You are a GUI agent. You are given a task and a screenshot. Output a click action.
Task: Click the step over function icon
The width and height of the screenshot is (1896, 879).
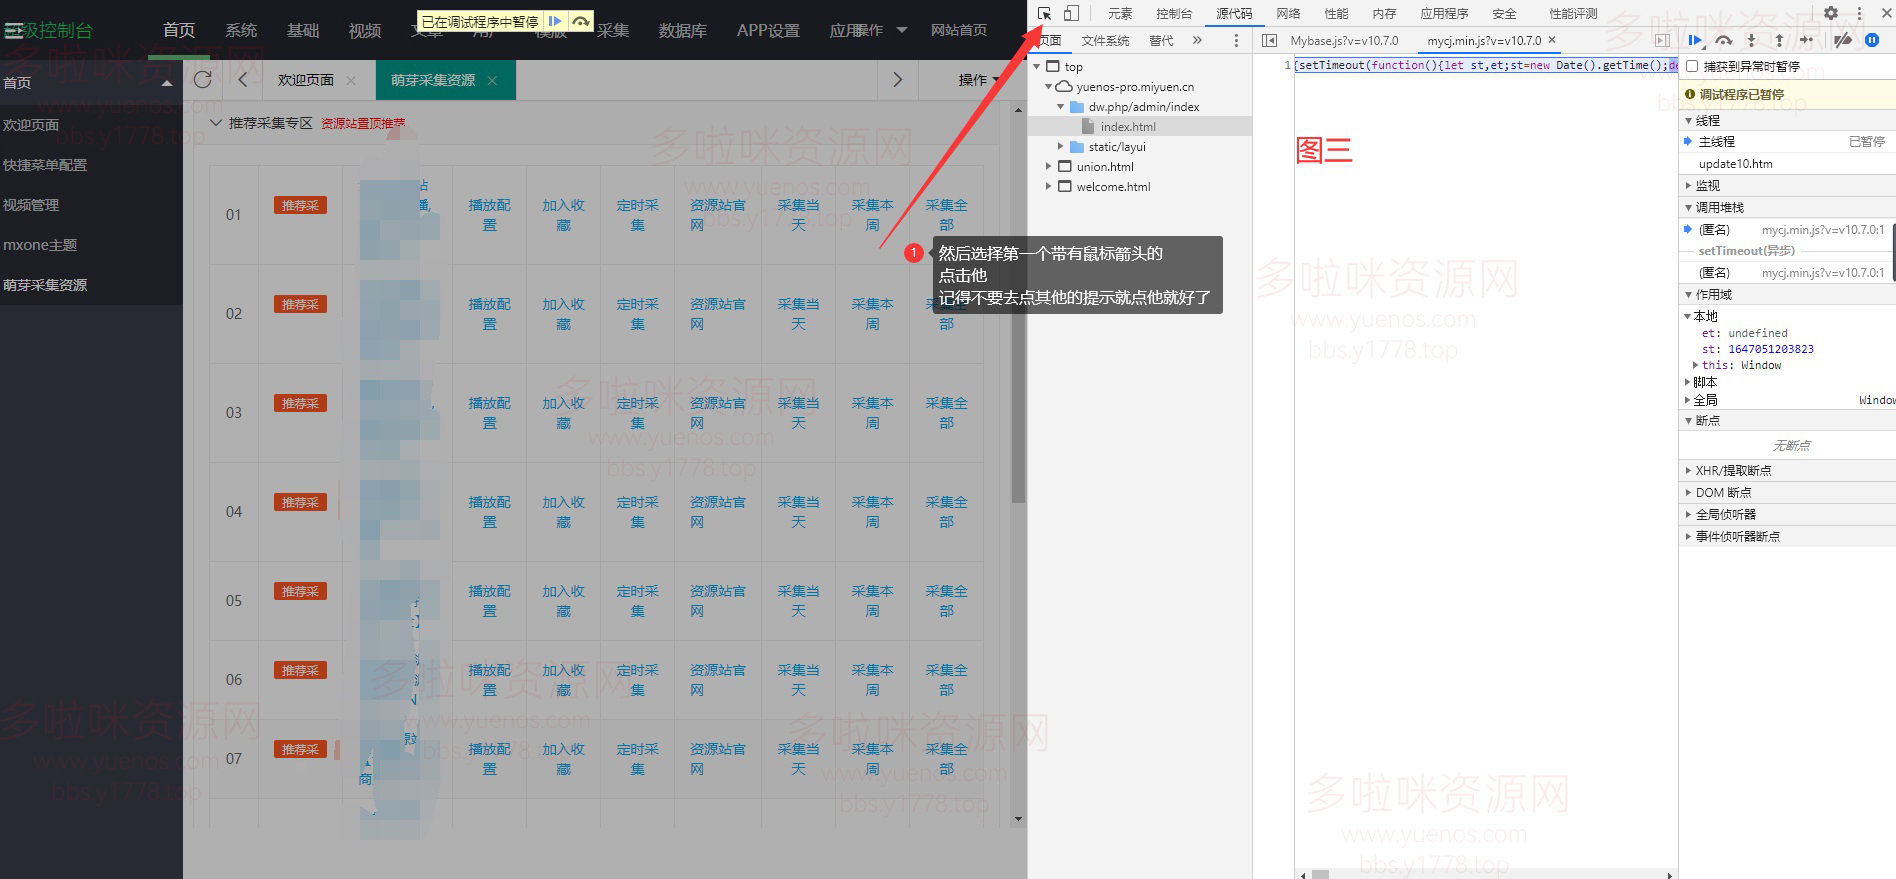click(x=1723, y=40)
